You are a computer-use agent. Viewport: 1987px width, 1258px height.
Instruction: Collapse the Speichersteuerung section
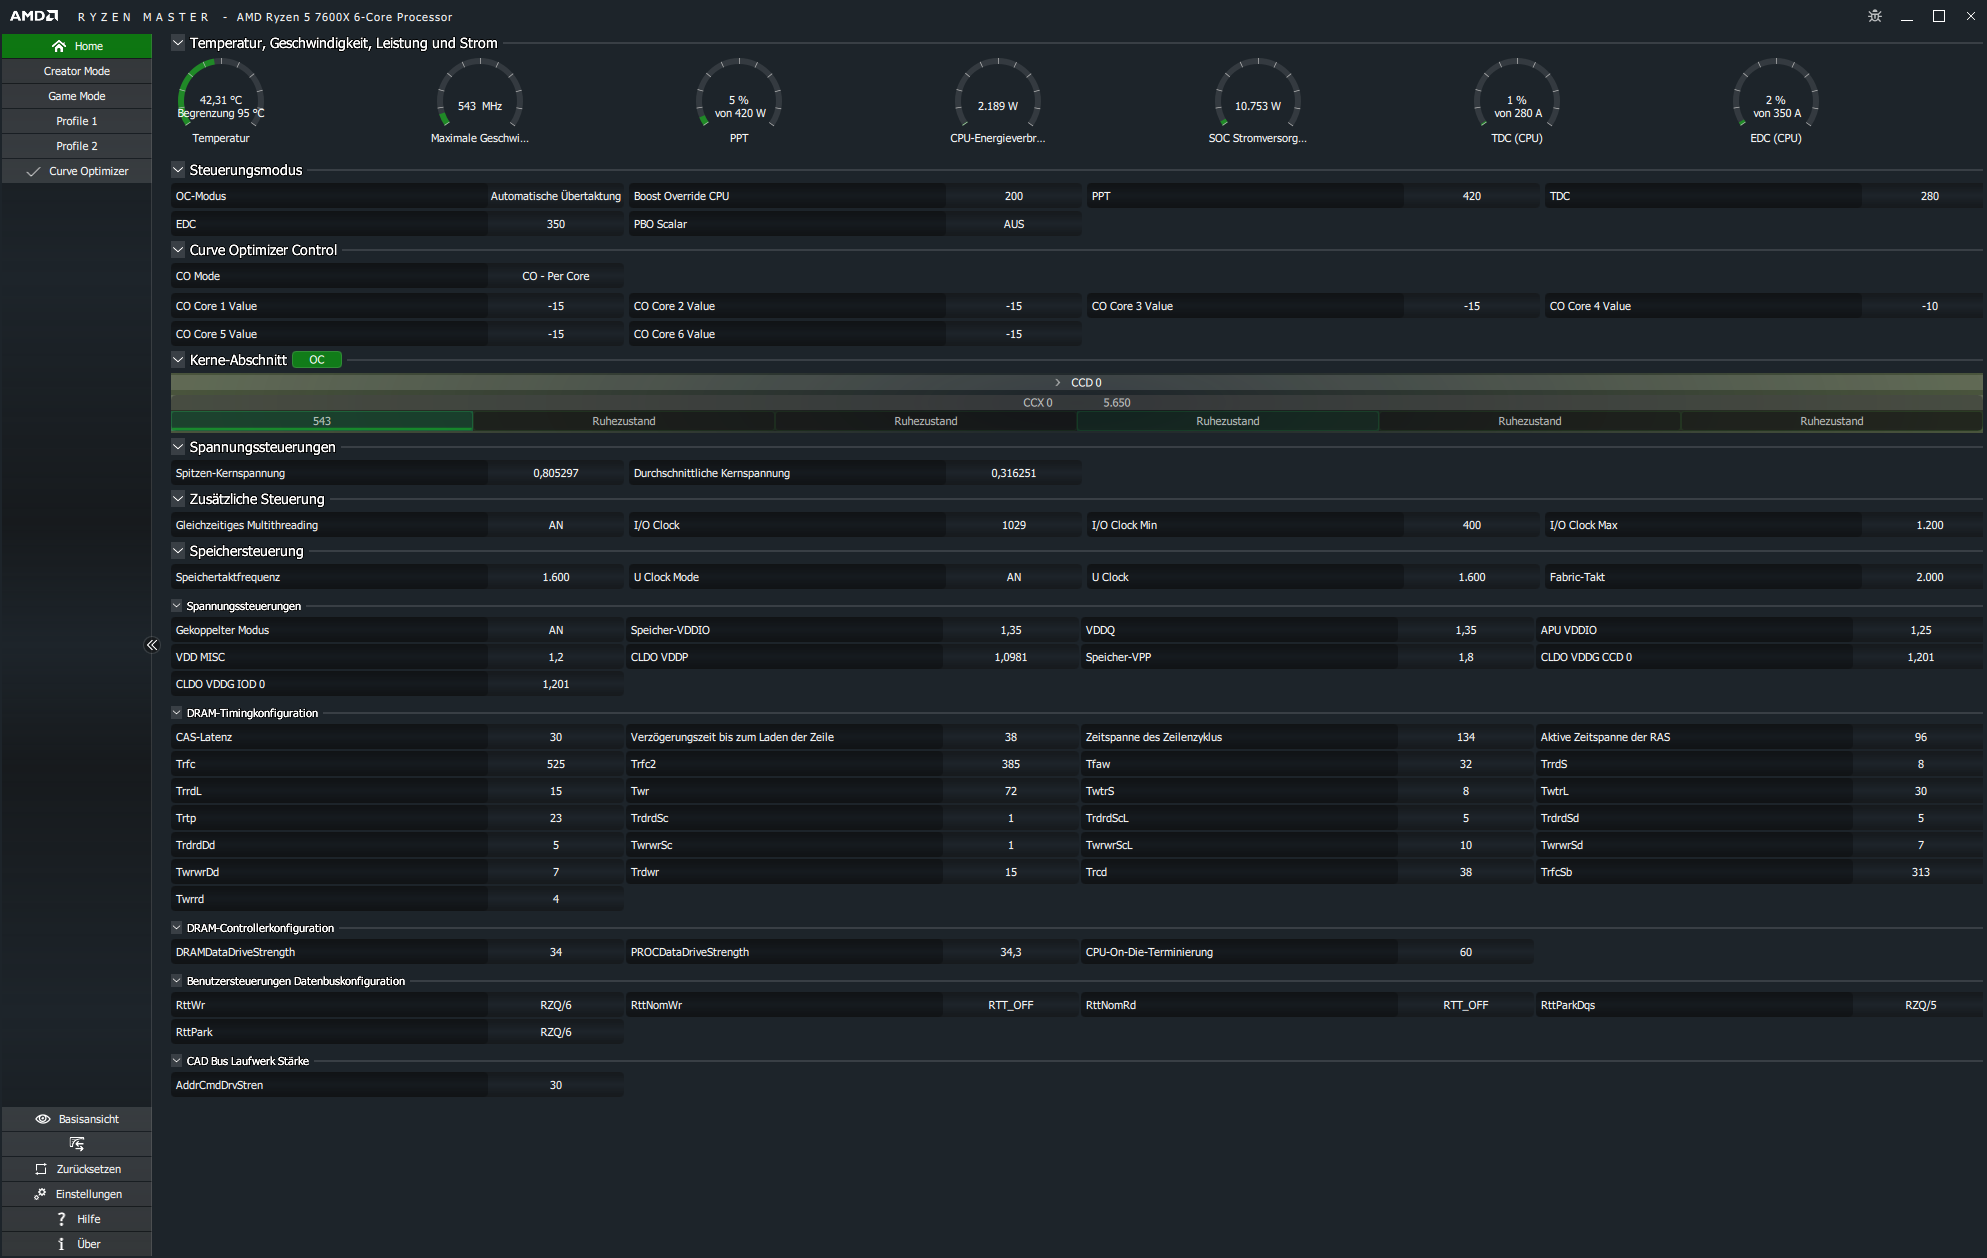pos(178,551)
